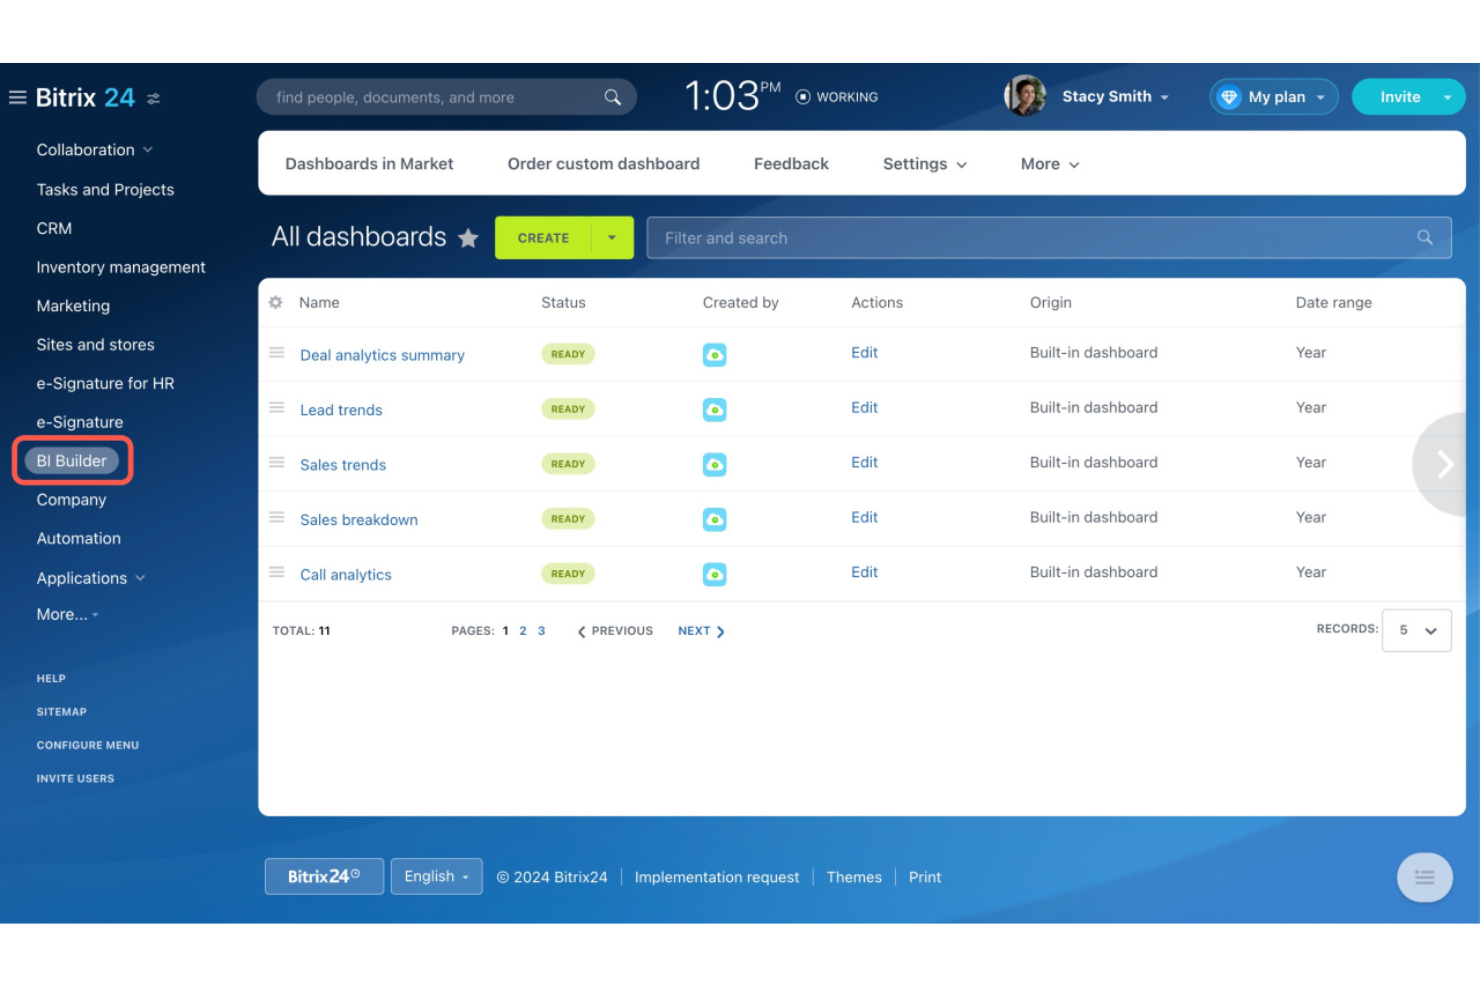Click the green CREATE button
The image size is (1480, 987).
tap(543, 238)
